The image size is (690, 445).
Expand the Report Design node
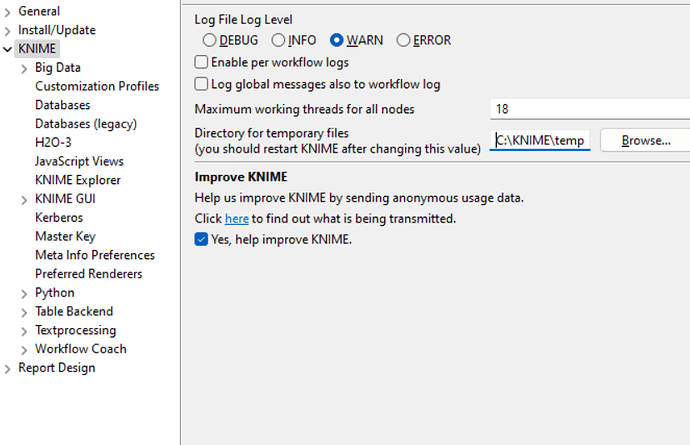coord(8,368)
